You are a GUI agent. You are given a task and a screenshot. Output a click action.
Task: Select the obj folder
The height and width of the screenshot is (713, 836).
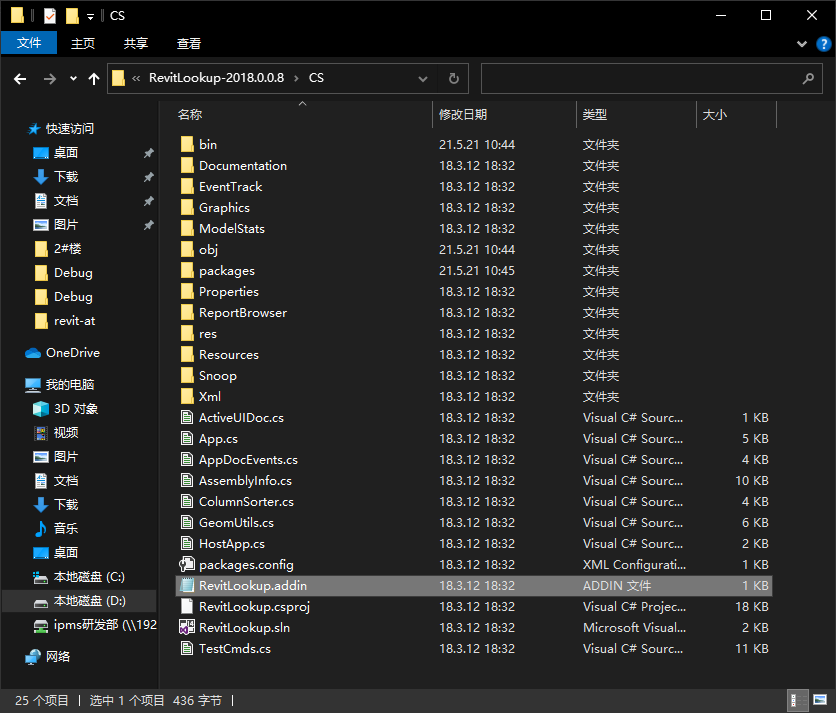coord(208,250)
